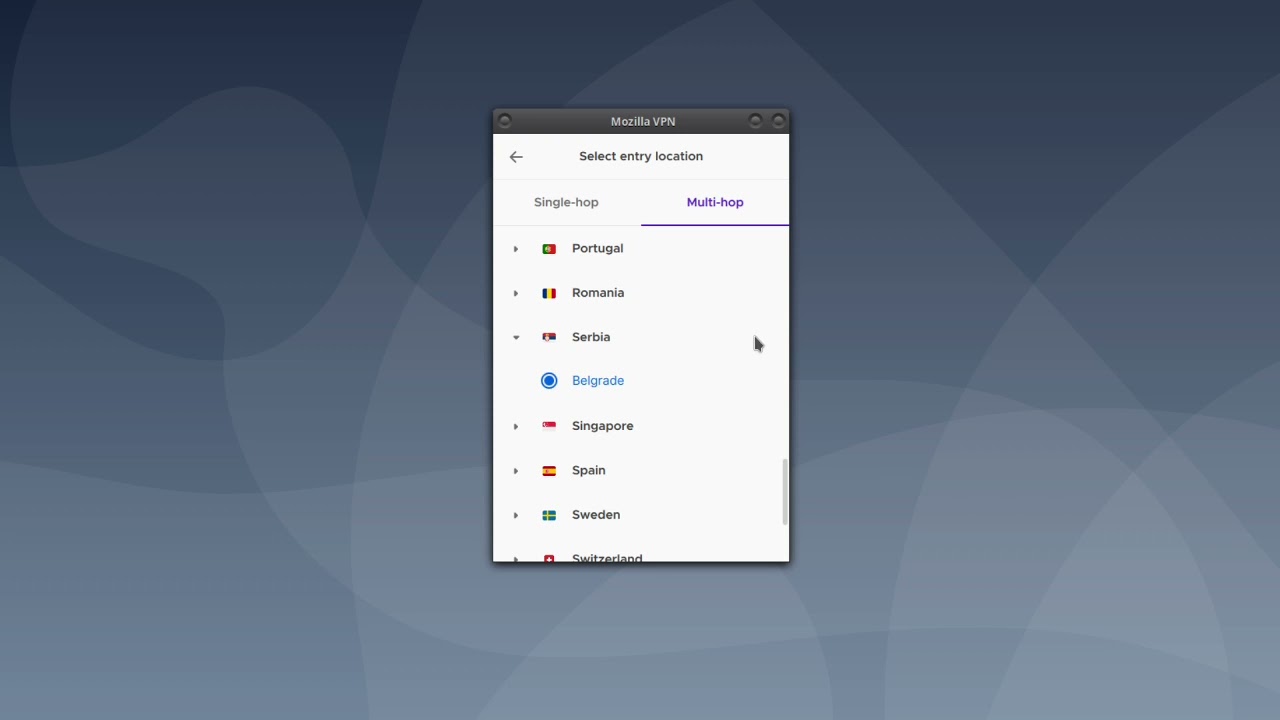Screen dimensions: 1280x720
Task: Expand the Singapore server list
Action: pos(516,426)
